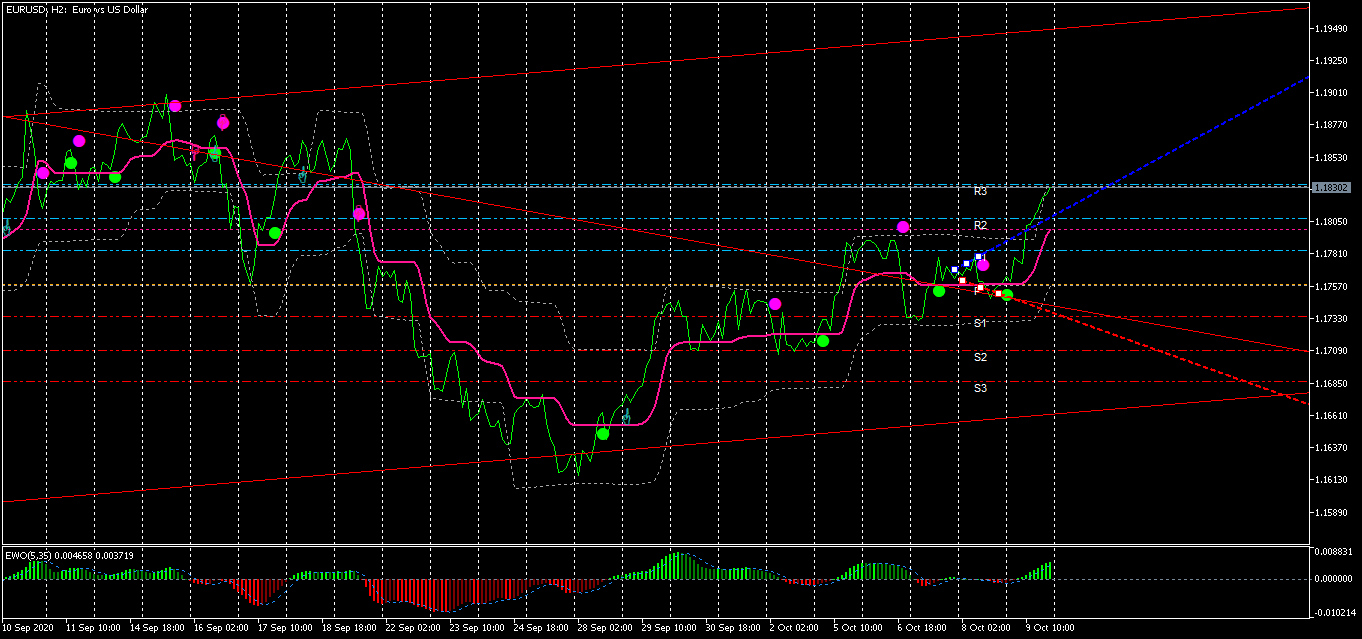This screenshot has width=1362, height=639.
Task: Click the 14 Sep 18:00 time label
Action: coord(158,628)
